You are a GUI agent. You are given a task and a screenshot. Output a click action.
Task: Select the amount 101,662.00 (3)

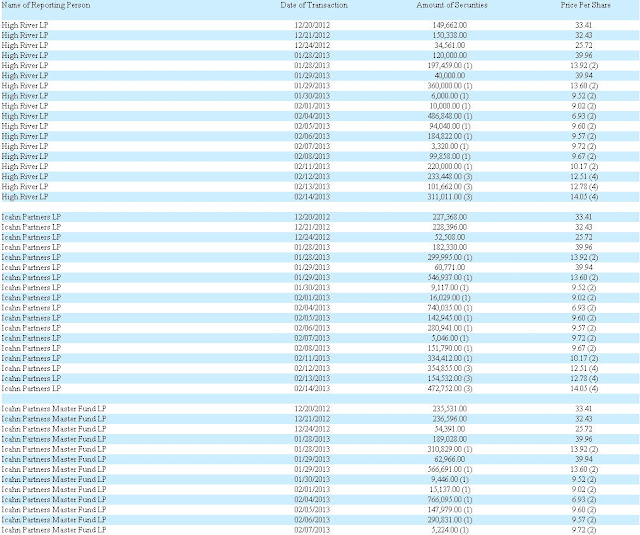[x=450, y=187]
